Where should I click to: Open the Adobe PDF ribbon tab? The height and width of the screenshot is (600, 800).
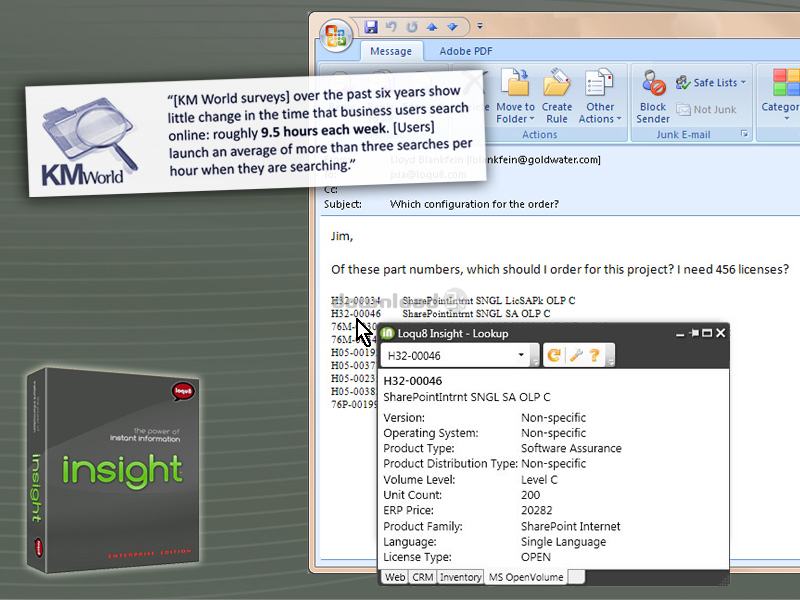click(466, 51)
